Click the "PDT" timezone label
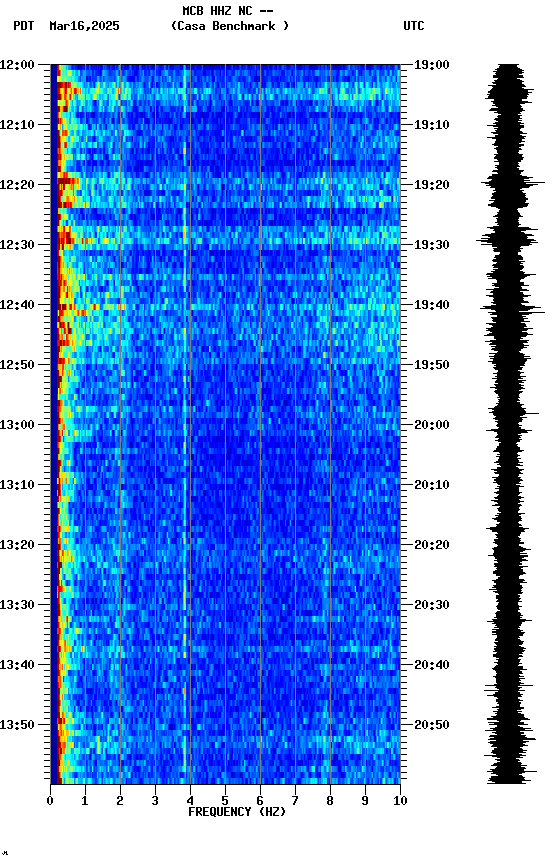Viewport: 552px width, 864px height. 24,26
